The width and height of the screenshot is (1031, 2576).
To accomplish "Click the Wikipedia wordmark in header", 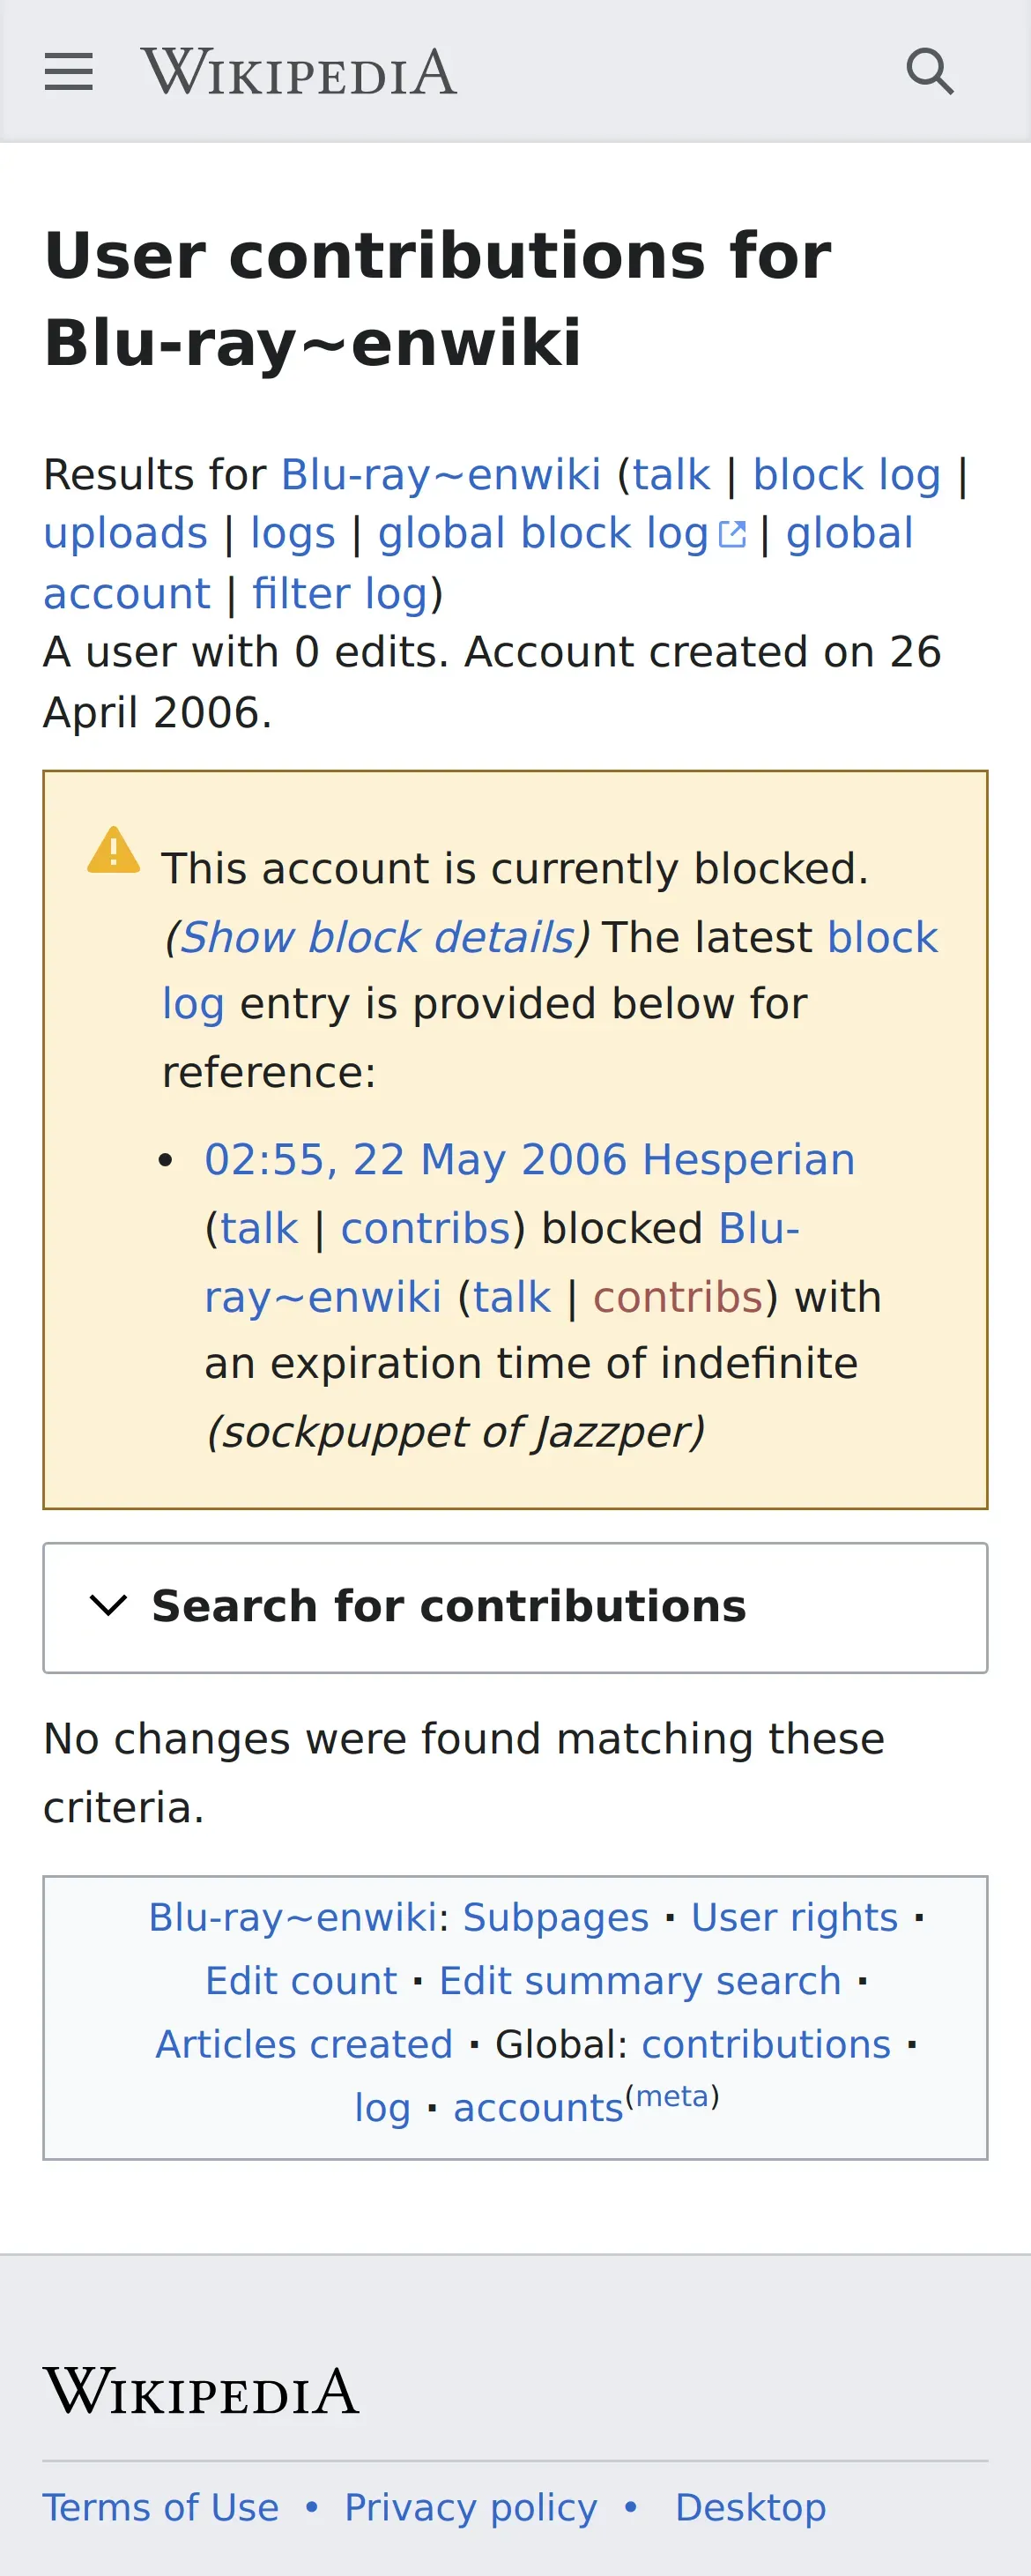I will coord(299,72).
